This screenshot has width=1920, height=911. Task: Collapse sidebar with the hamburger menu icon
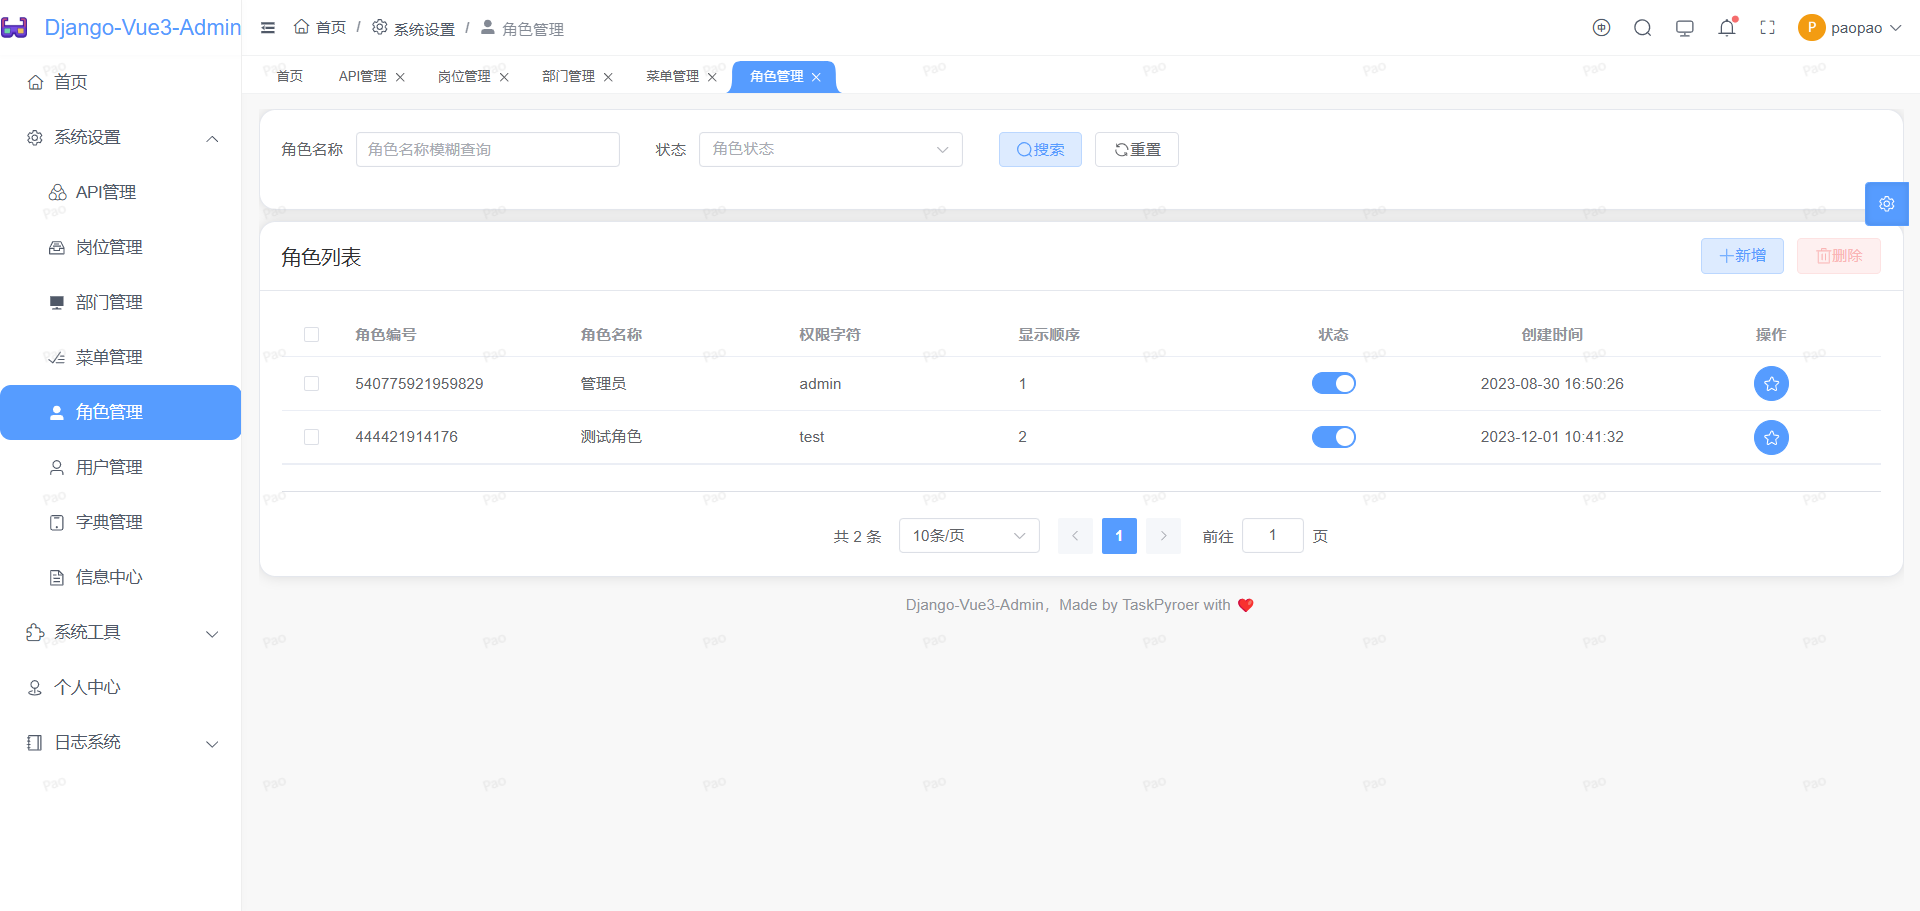pyautogui.click(x=268, y=28)
